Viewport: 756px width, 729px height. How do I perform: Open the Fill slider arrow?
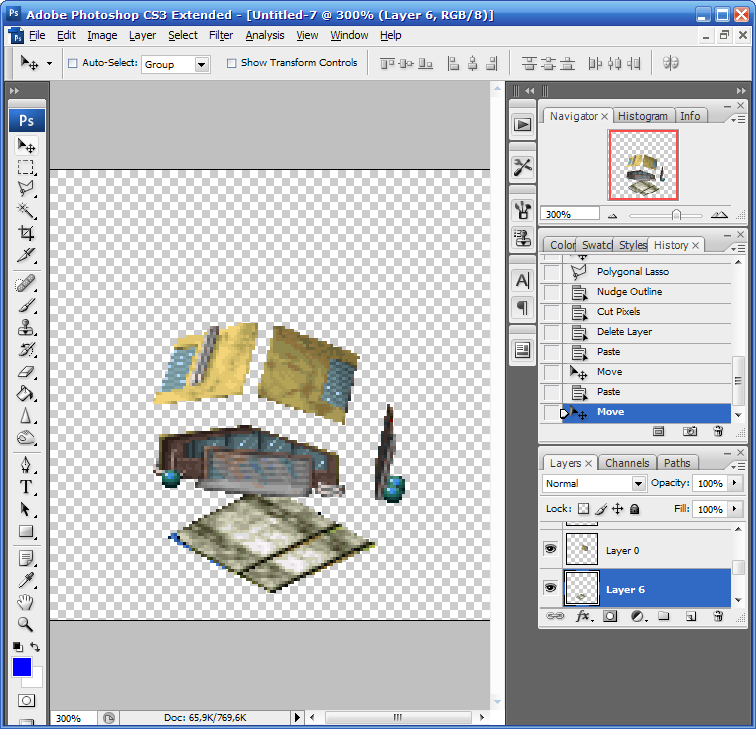click(735, 509)
